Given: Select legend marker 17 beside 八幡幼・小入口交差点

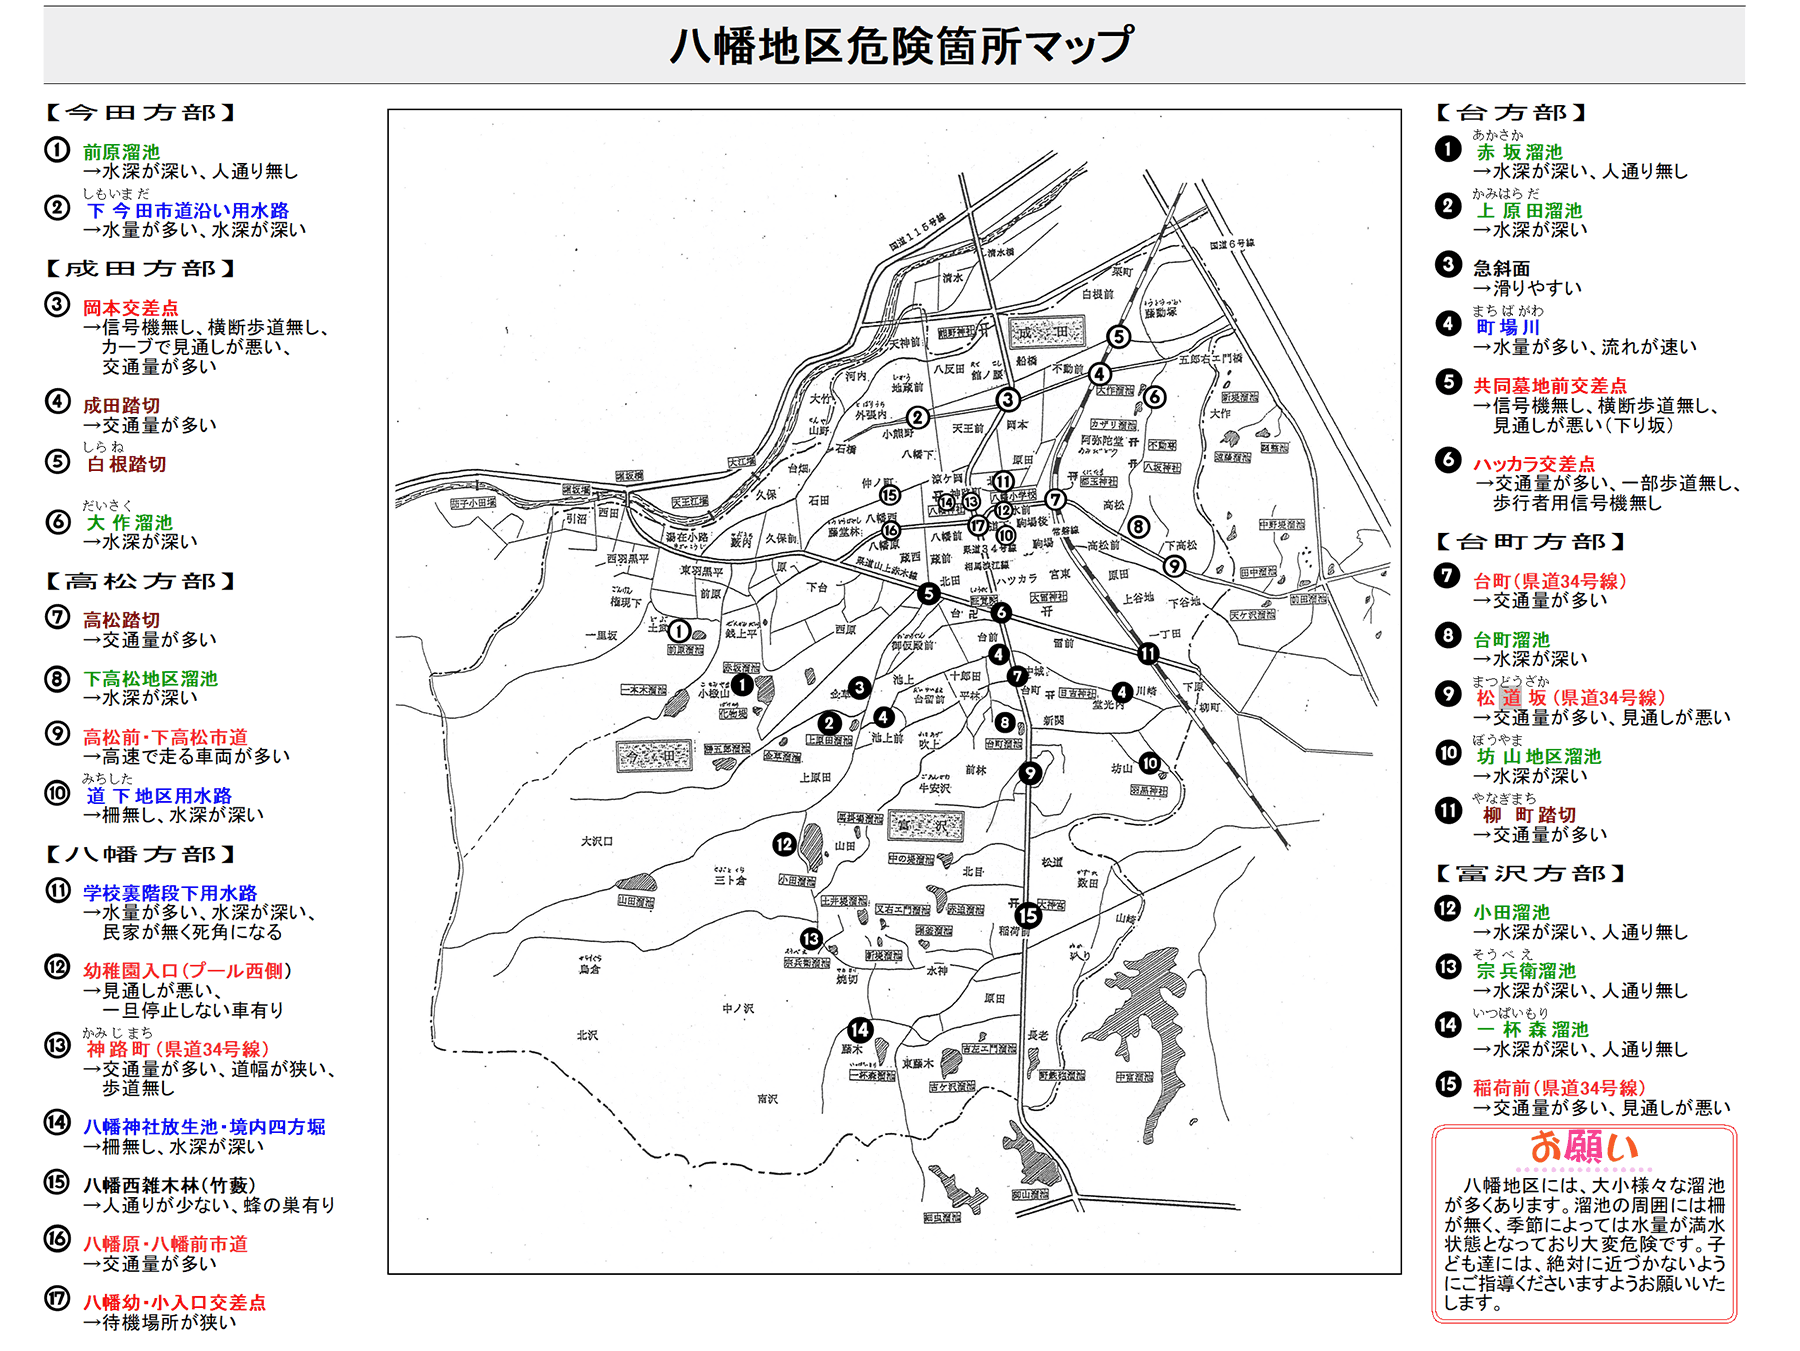Looking at the screenshot, I should pos(57,1299).
